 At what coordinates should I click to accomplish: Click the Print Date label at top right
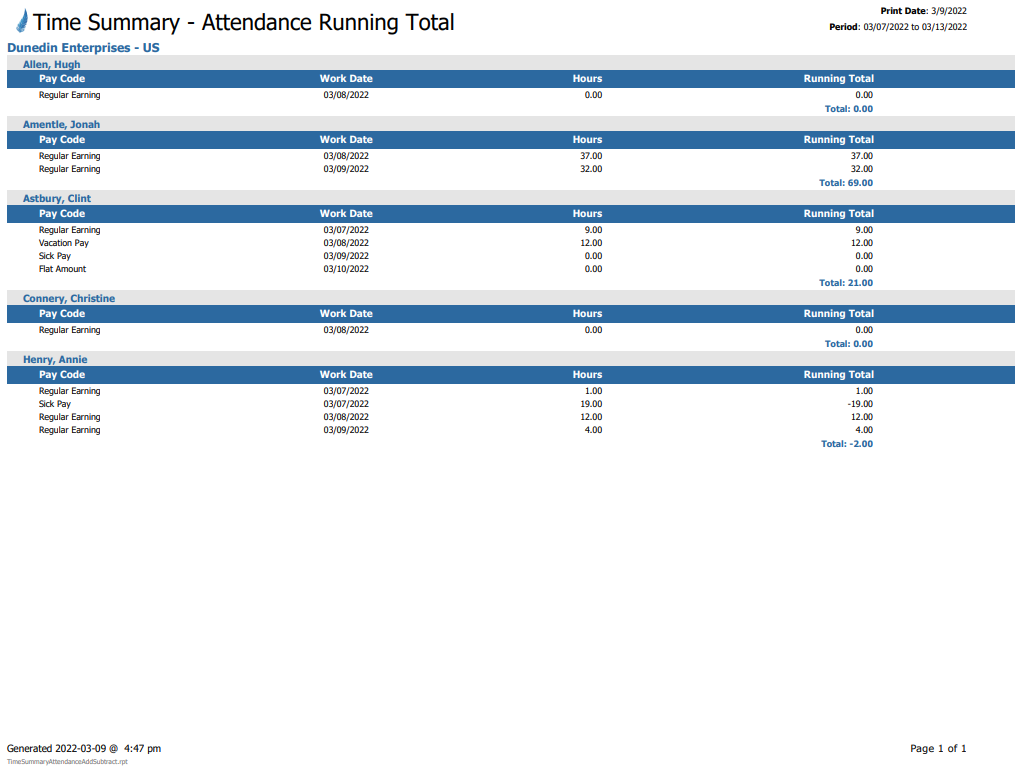pyautogui.click(x=904, y=11)
